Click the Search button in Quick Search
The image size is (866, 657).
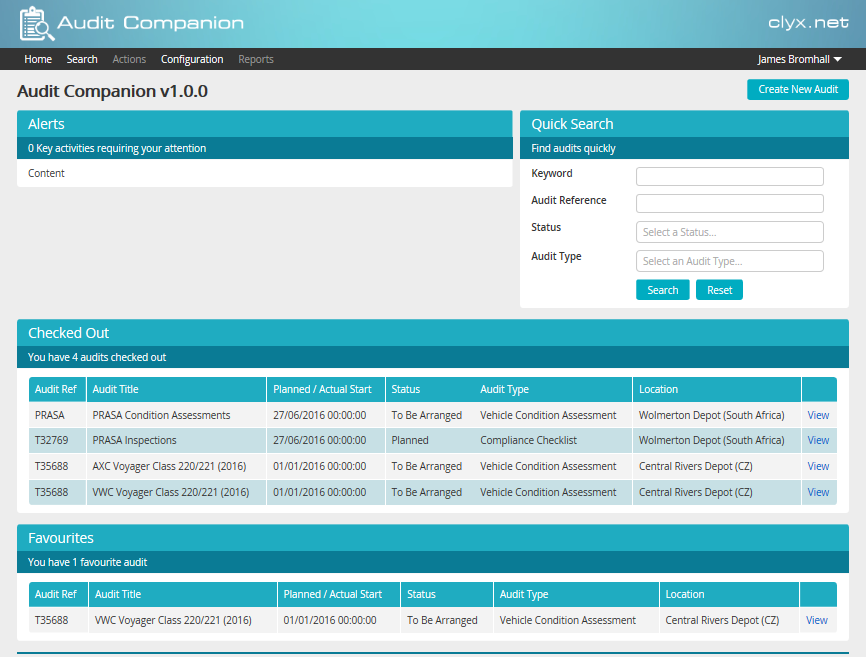(x=663, y=290)
